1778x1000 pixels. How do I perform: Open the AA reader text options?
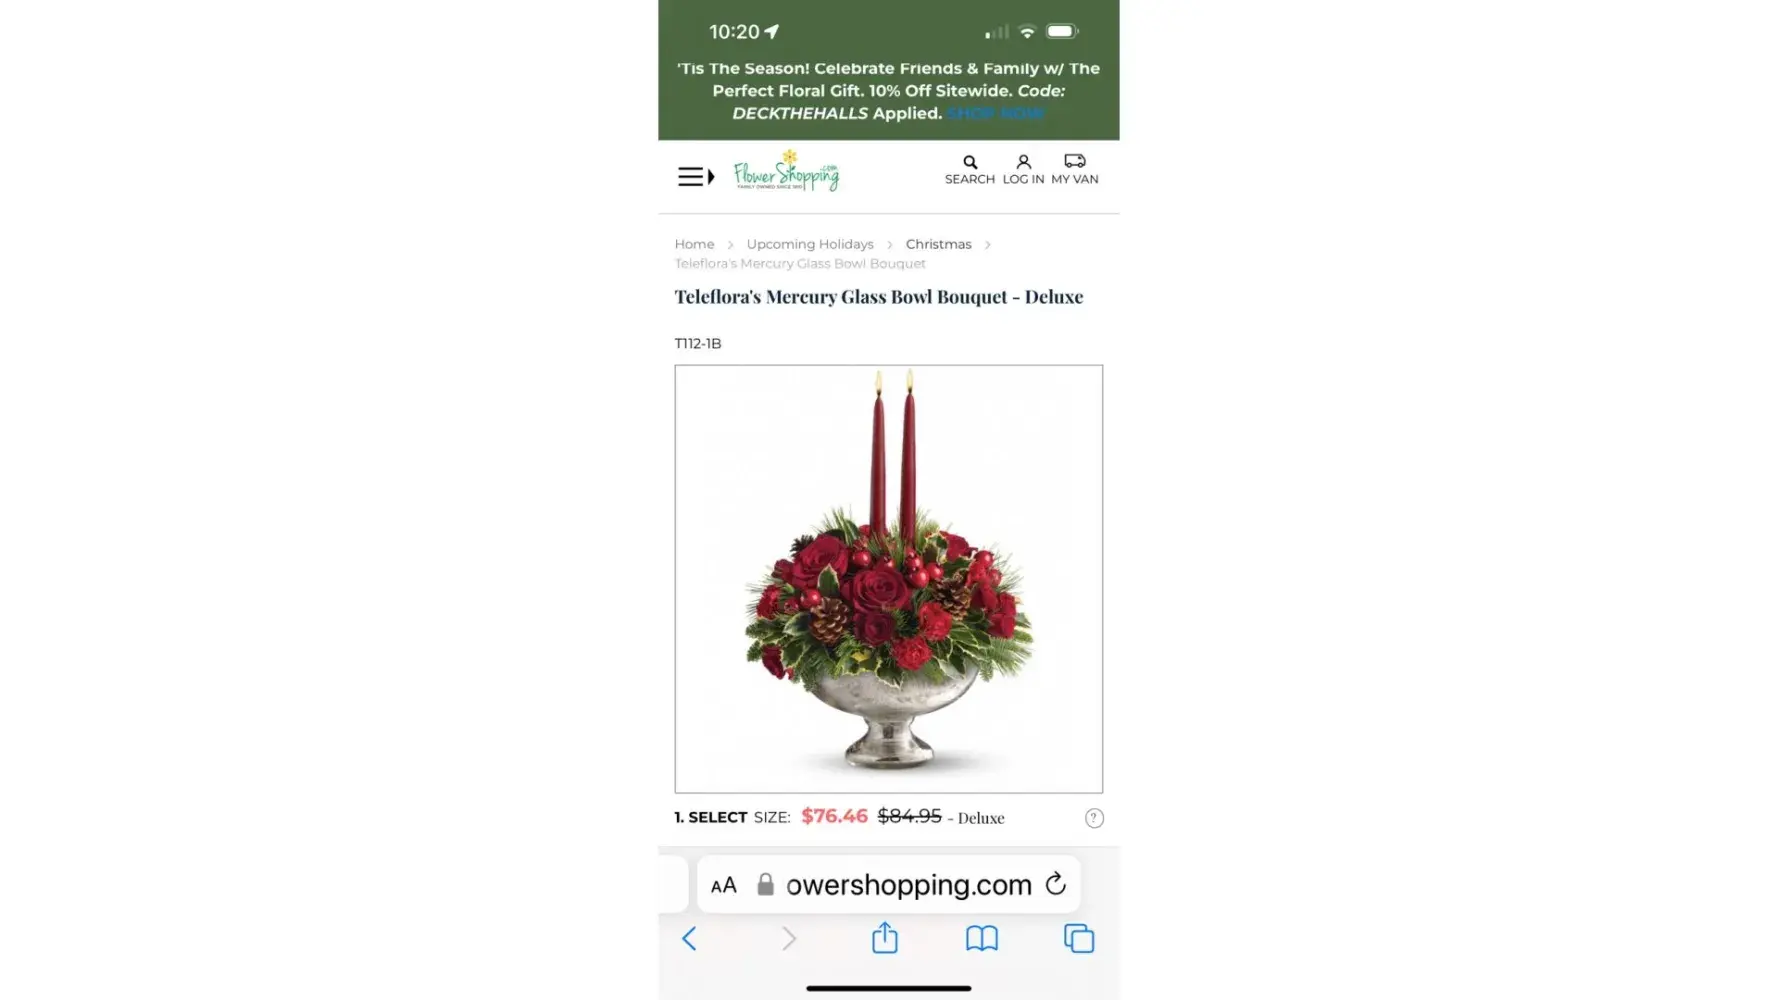click(x=723, y=885)
